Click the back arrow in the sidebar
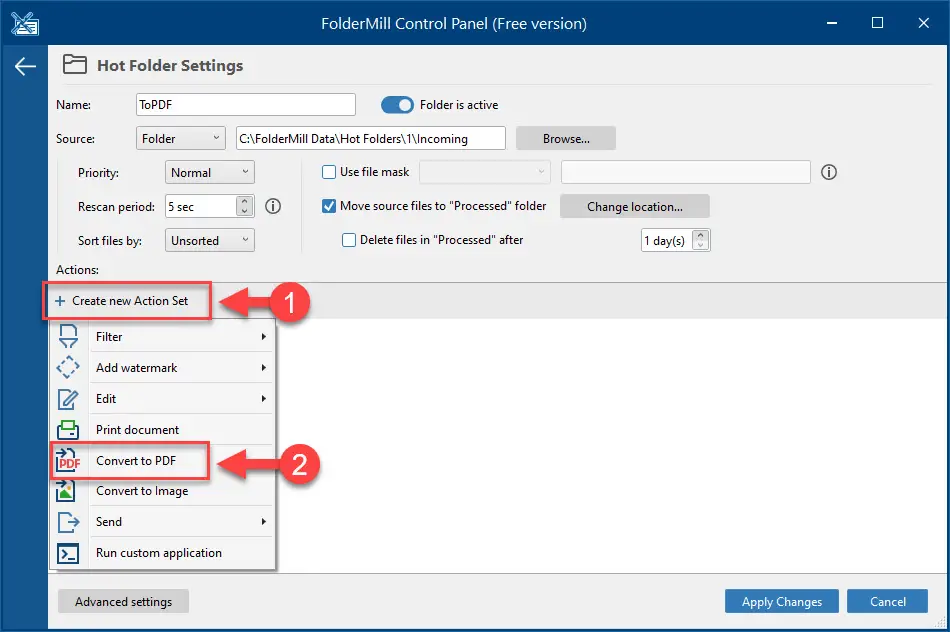The height and width of the screenshot is (632, 950). coord(25,66)
